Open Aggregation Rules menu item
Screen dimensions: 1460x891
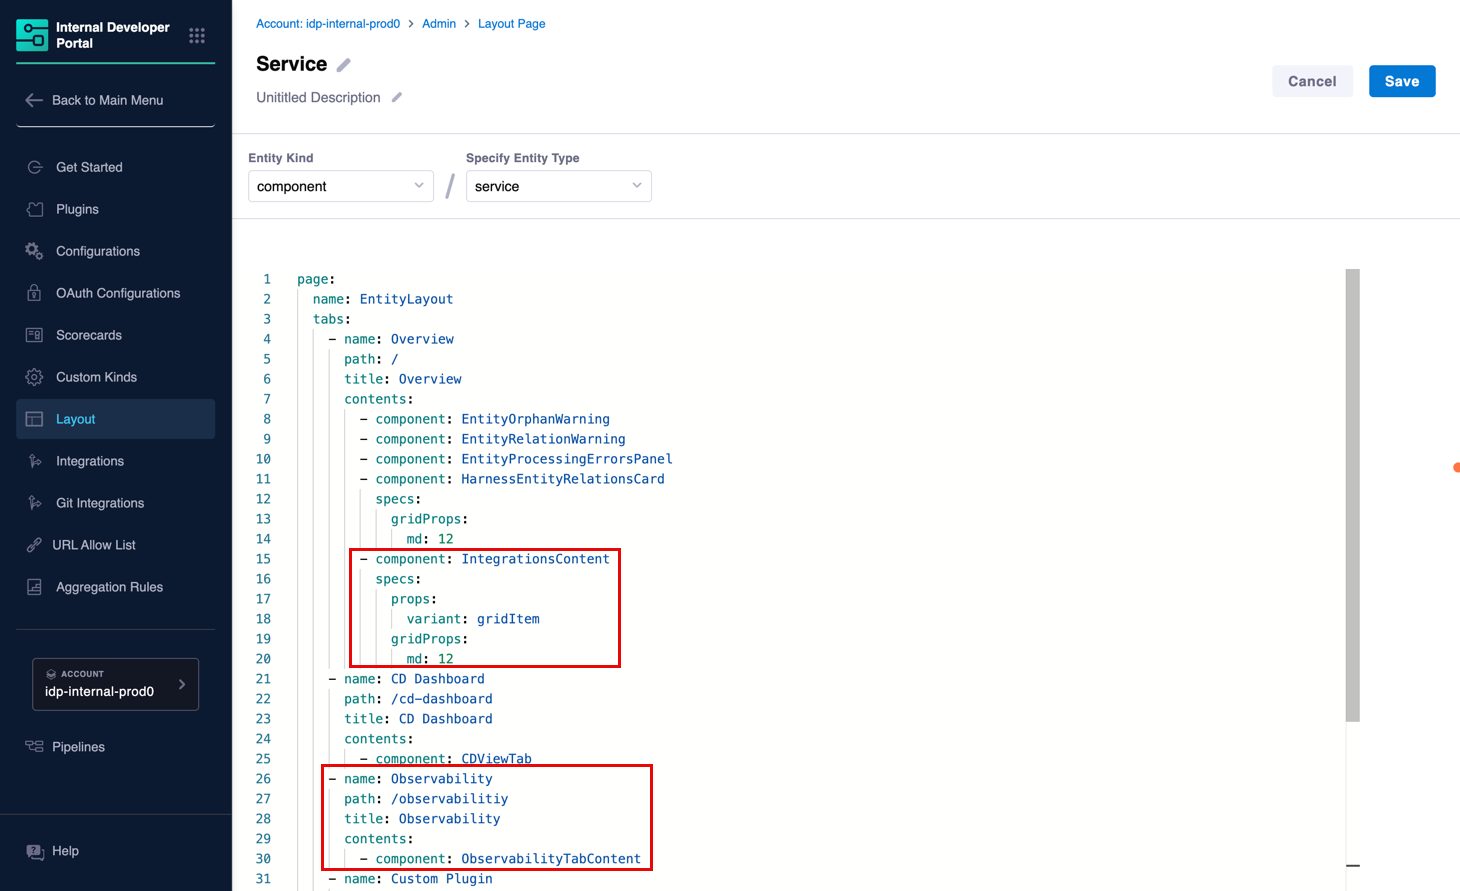(116, 587)
